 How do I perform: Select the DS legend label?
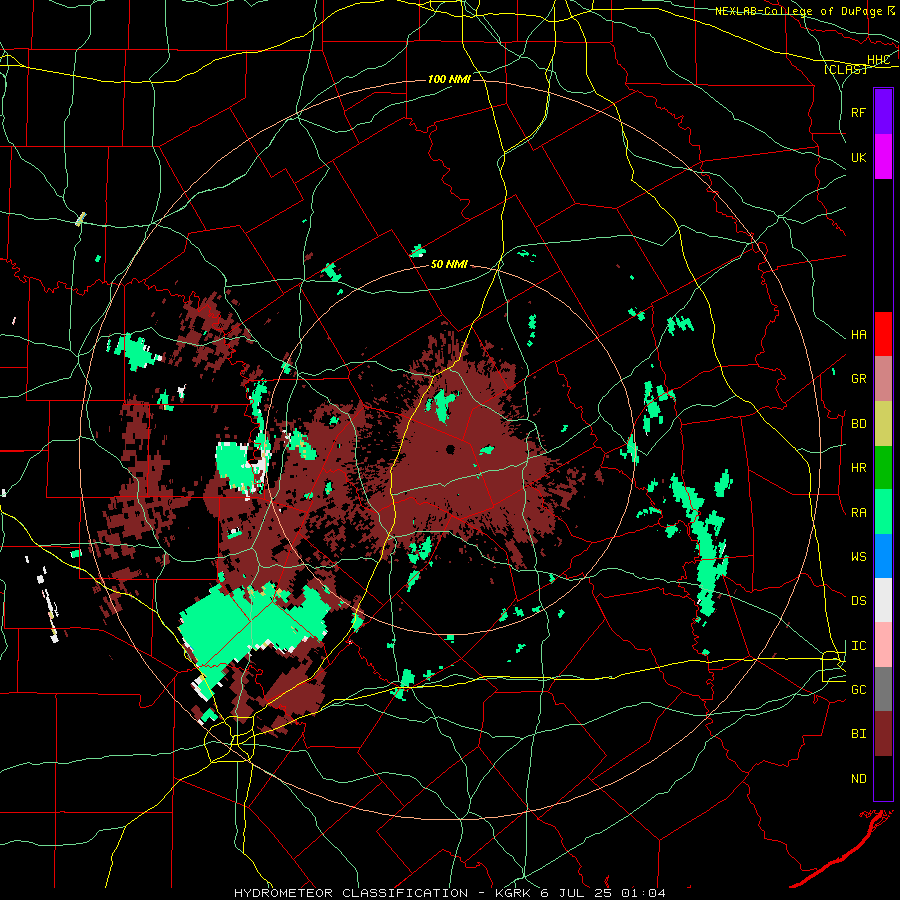(858, 601)
